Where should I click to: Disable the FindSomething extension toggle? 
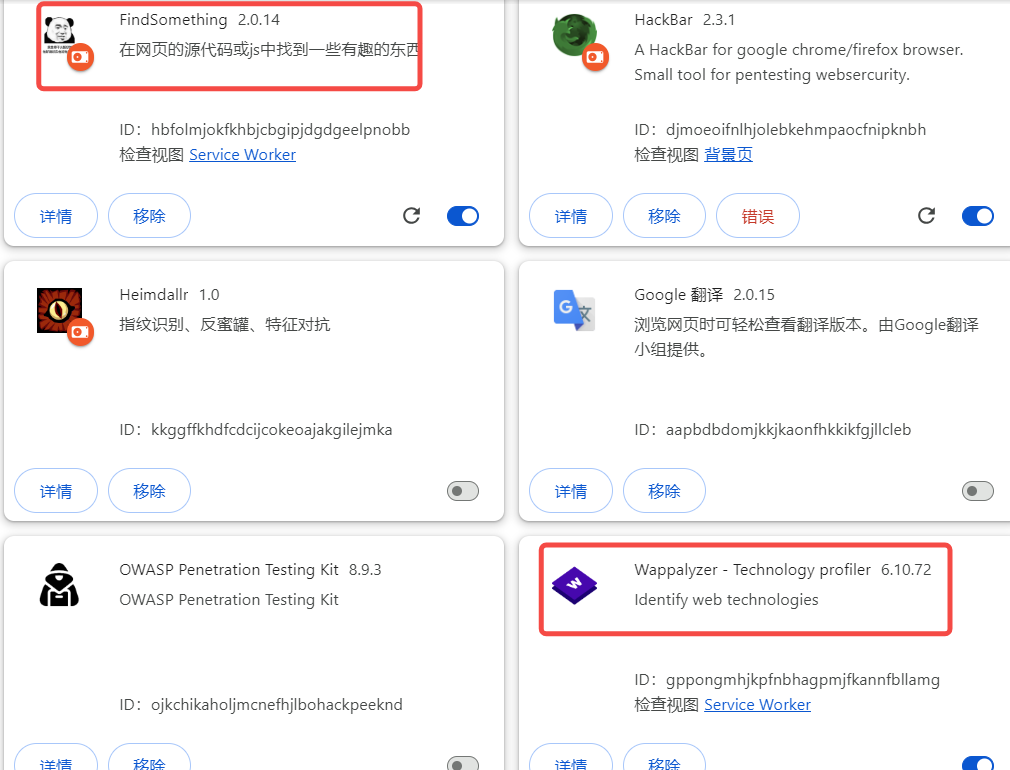[x=462, y=215]
